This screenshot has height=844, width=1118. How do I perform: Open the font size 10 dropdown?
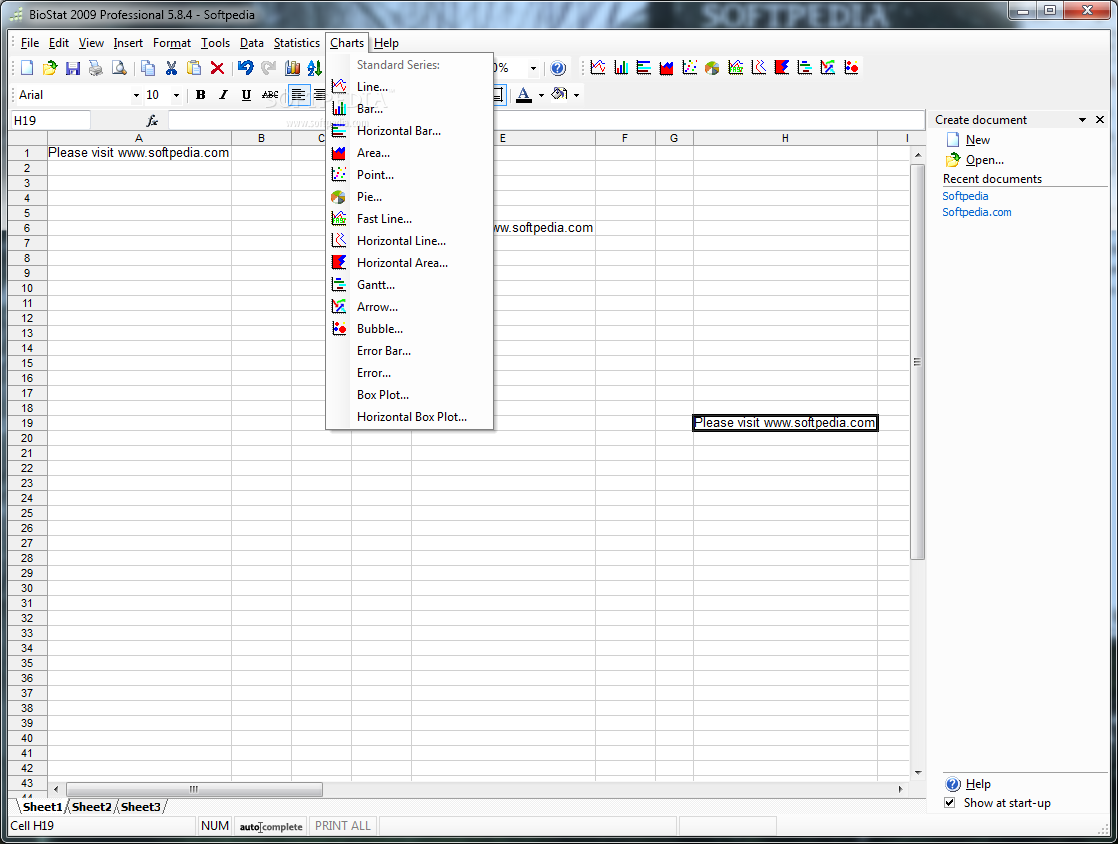(176, 95)
